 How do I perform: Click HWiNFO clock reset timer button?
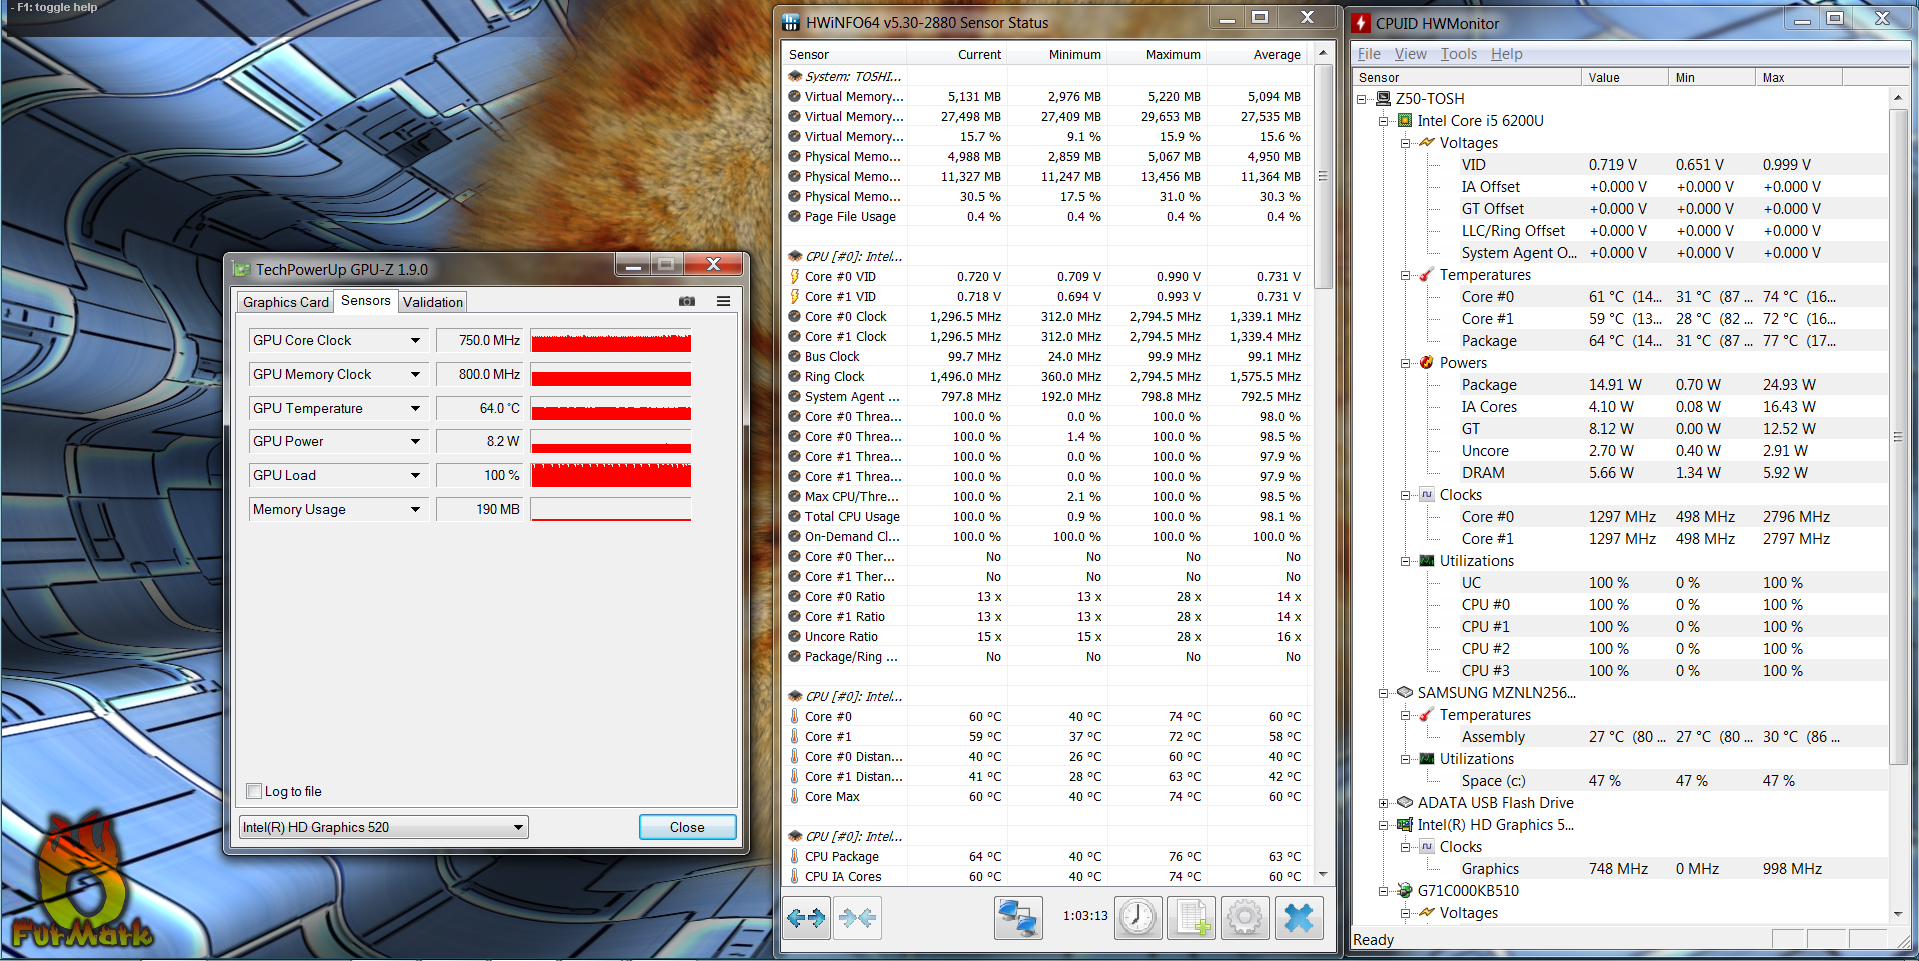coord(1138,917)
